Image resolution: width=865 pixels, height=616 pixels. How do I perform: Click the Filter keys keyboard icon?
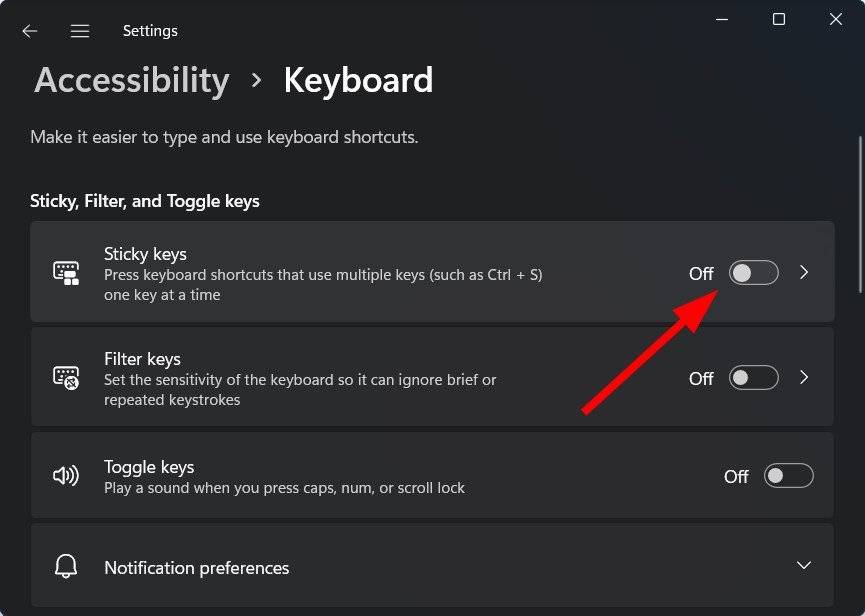pyautogui.click(x=66, y=378)
